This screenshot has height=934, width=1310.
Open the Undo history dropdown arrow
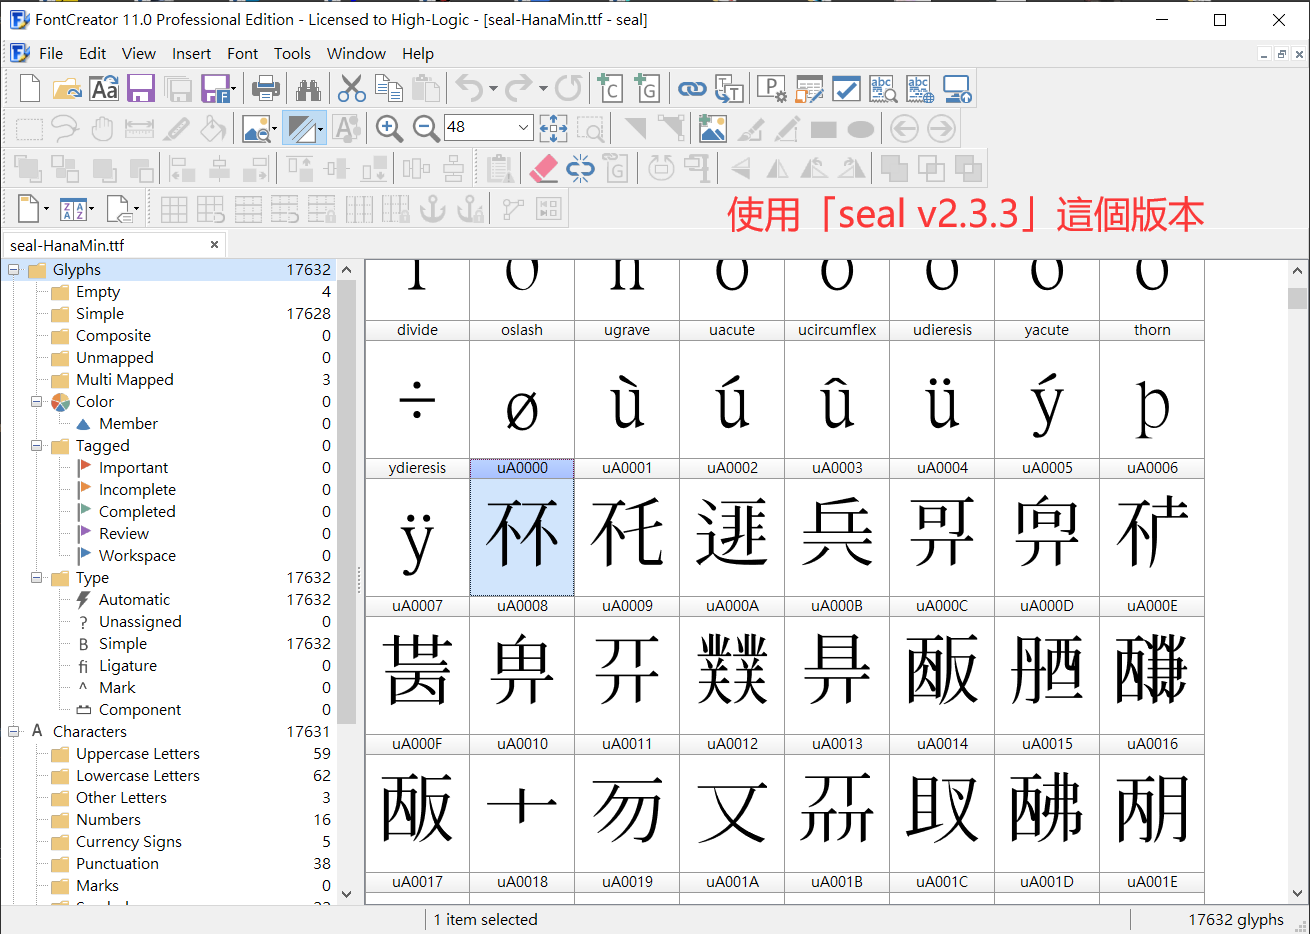(x=493, y=89)
